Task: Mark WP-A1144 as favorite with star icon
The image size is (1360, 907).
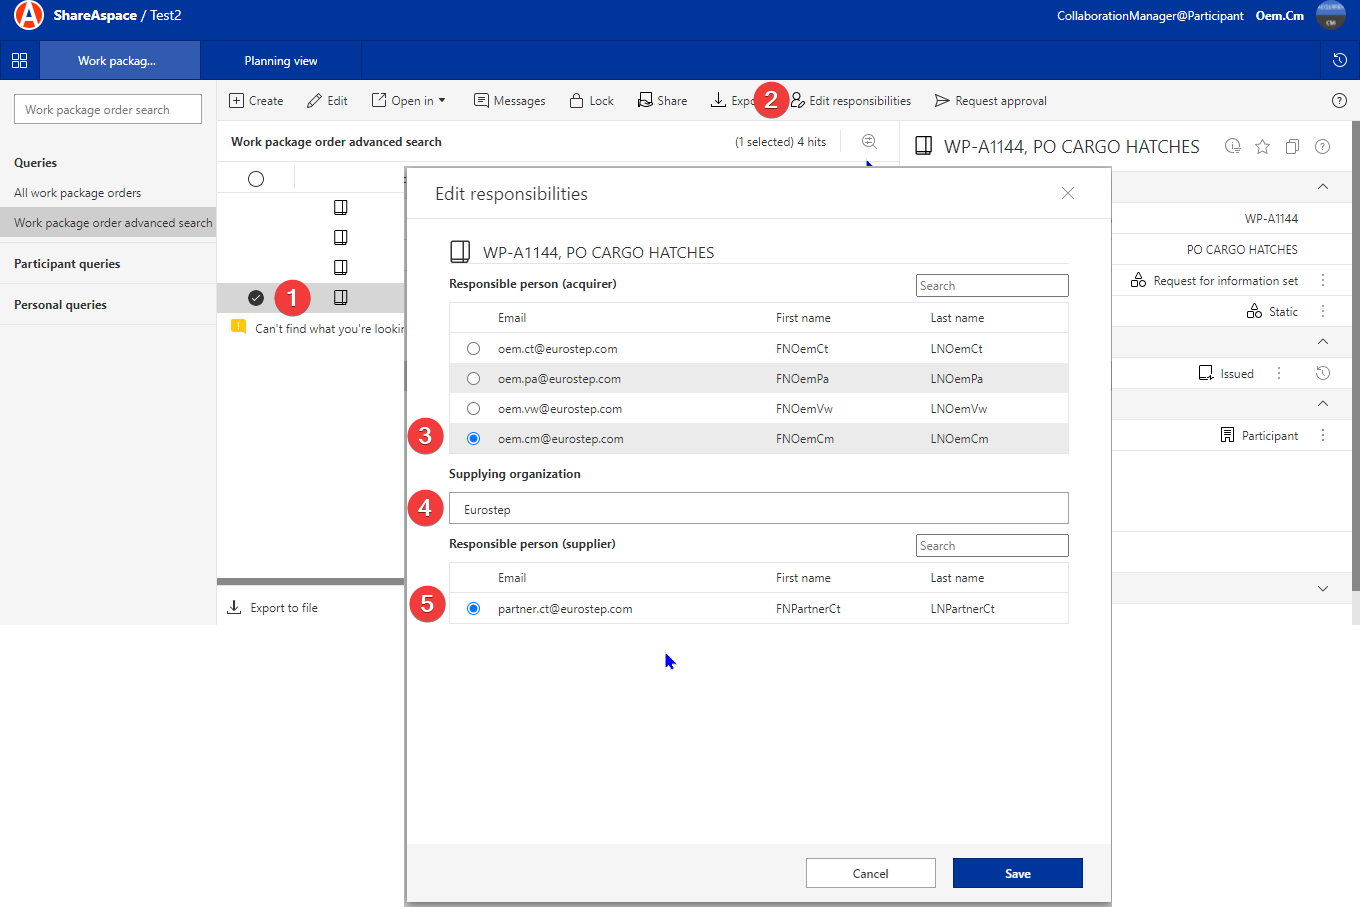Action: pos(1262,147)
